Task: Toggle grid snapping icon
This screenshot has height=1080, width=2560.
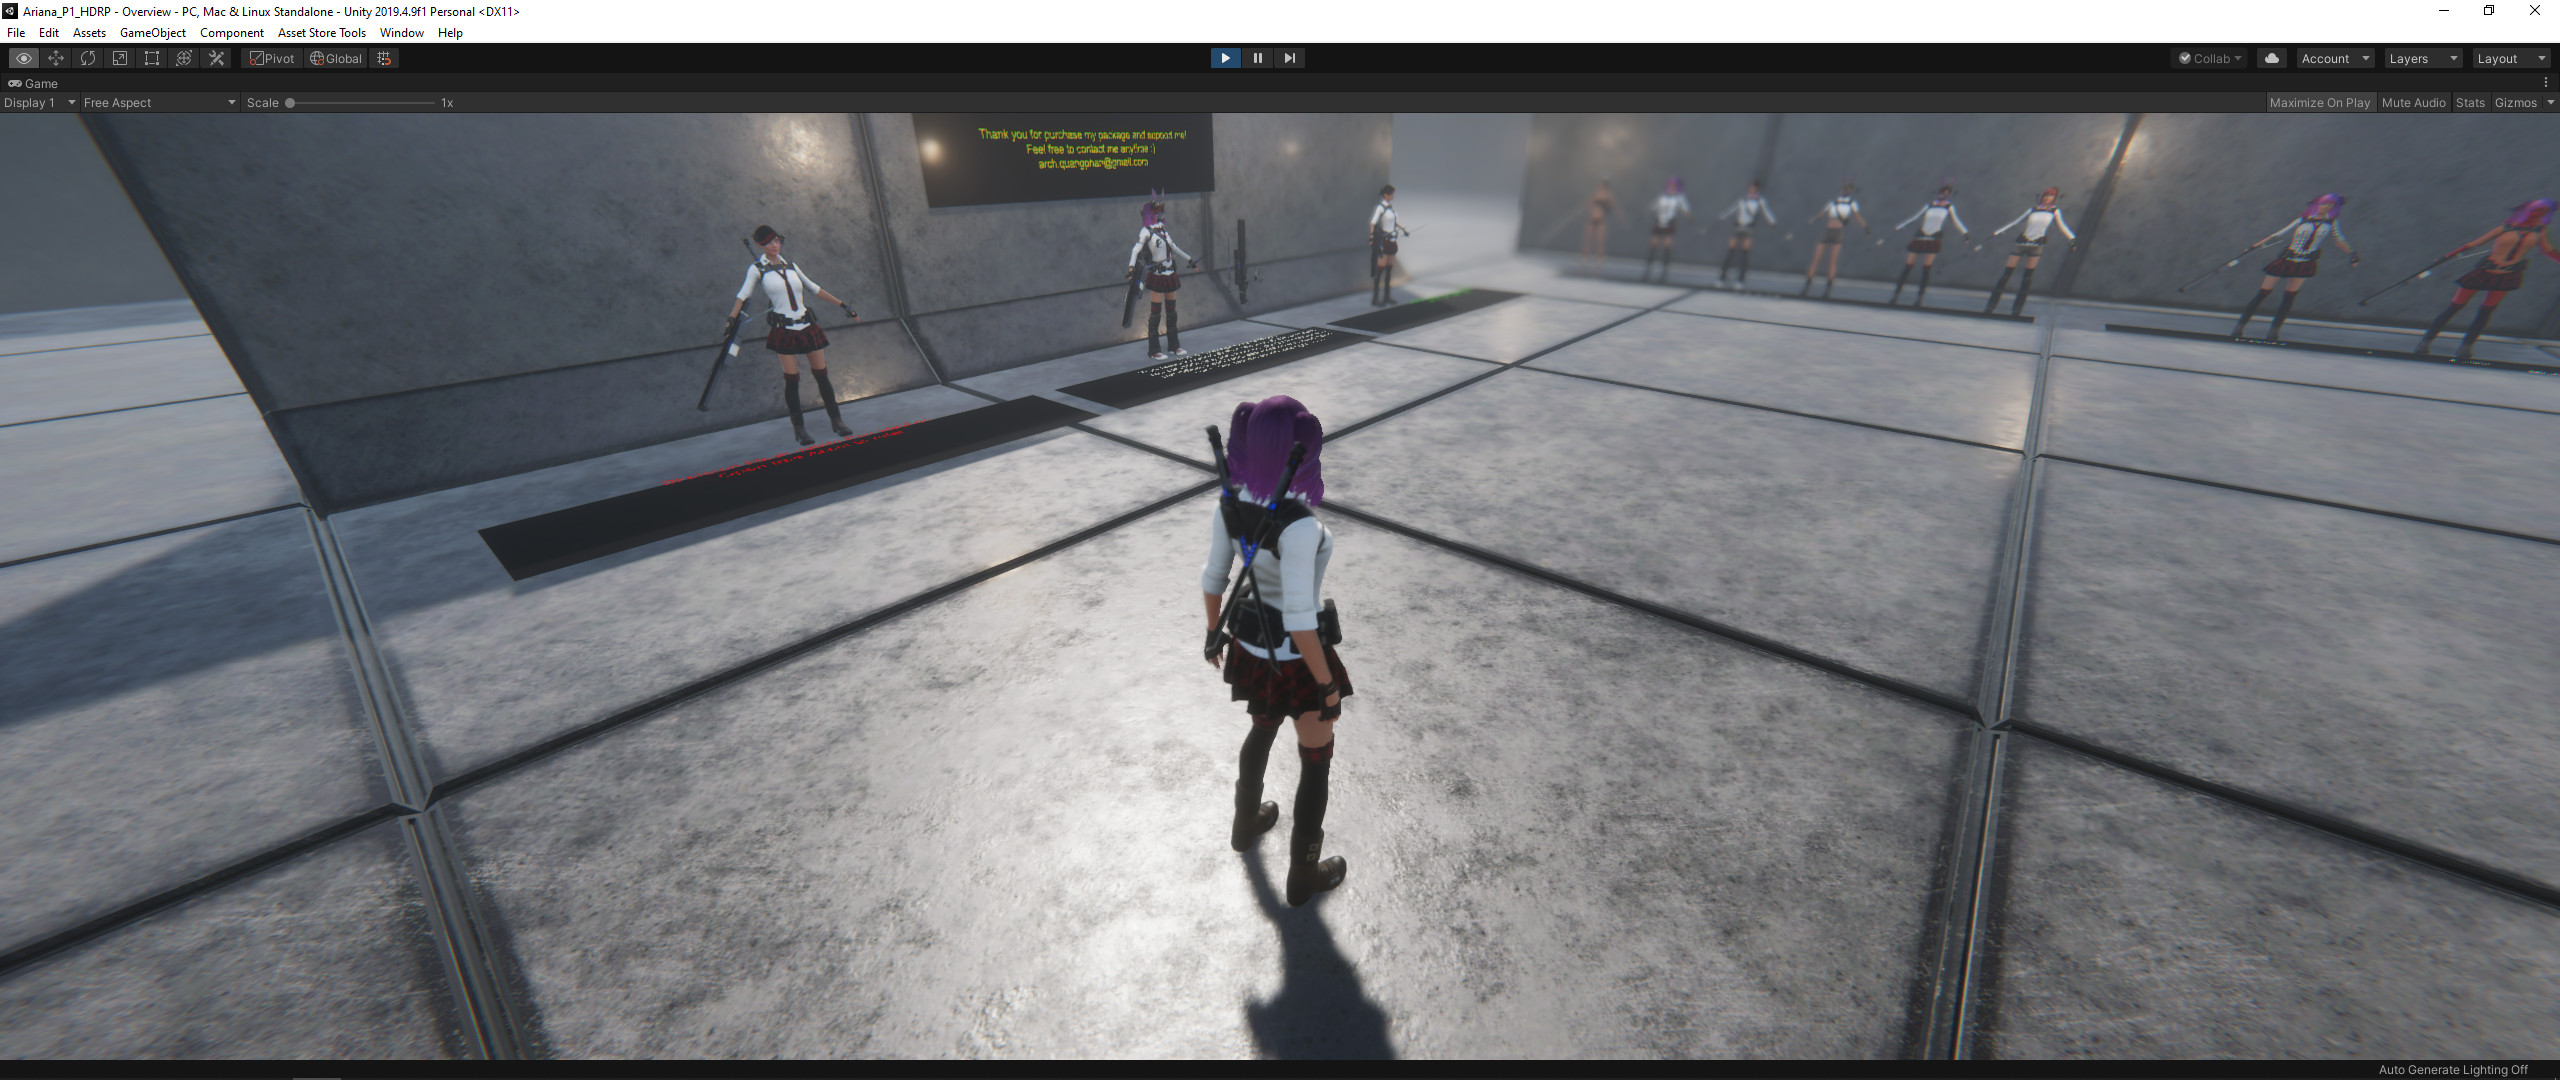Action: click(384, 58)
